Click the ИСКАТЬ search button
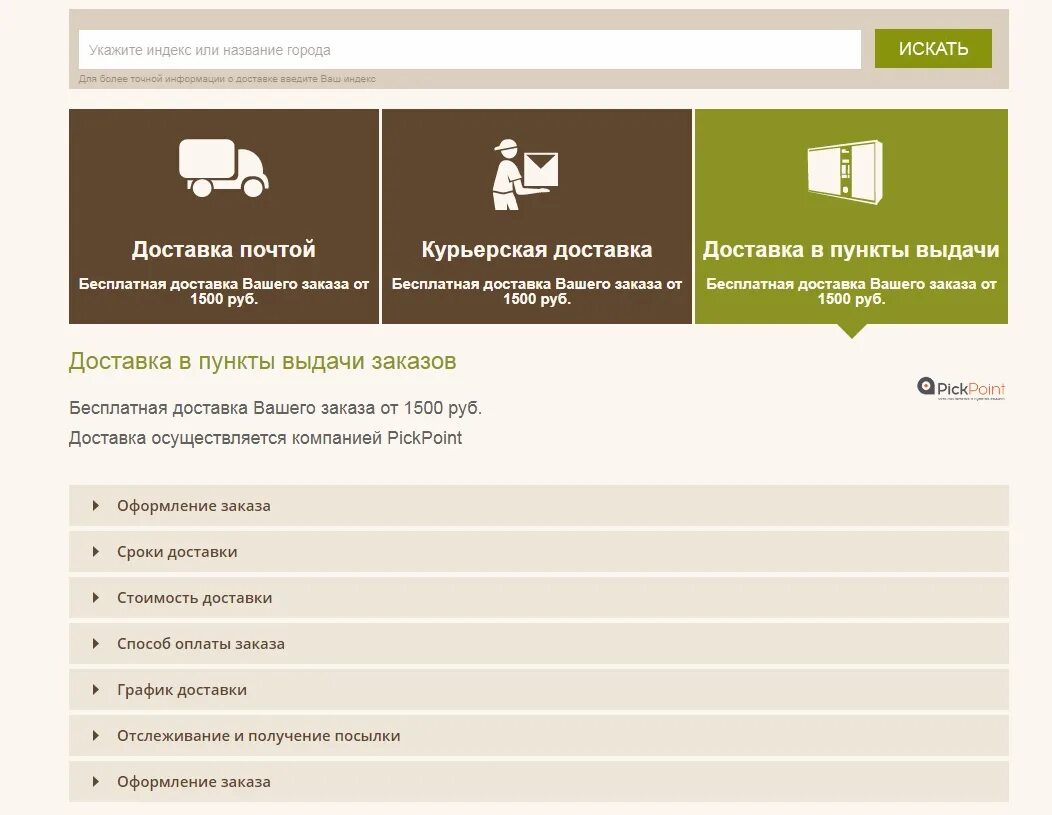 point(933,48)
